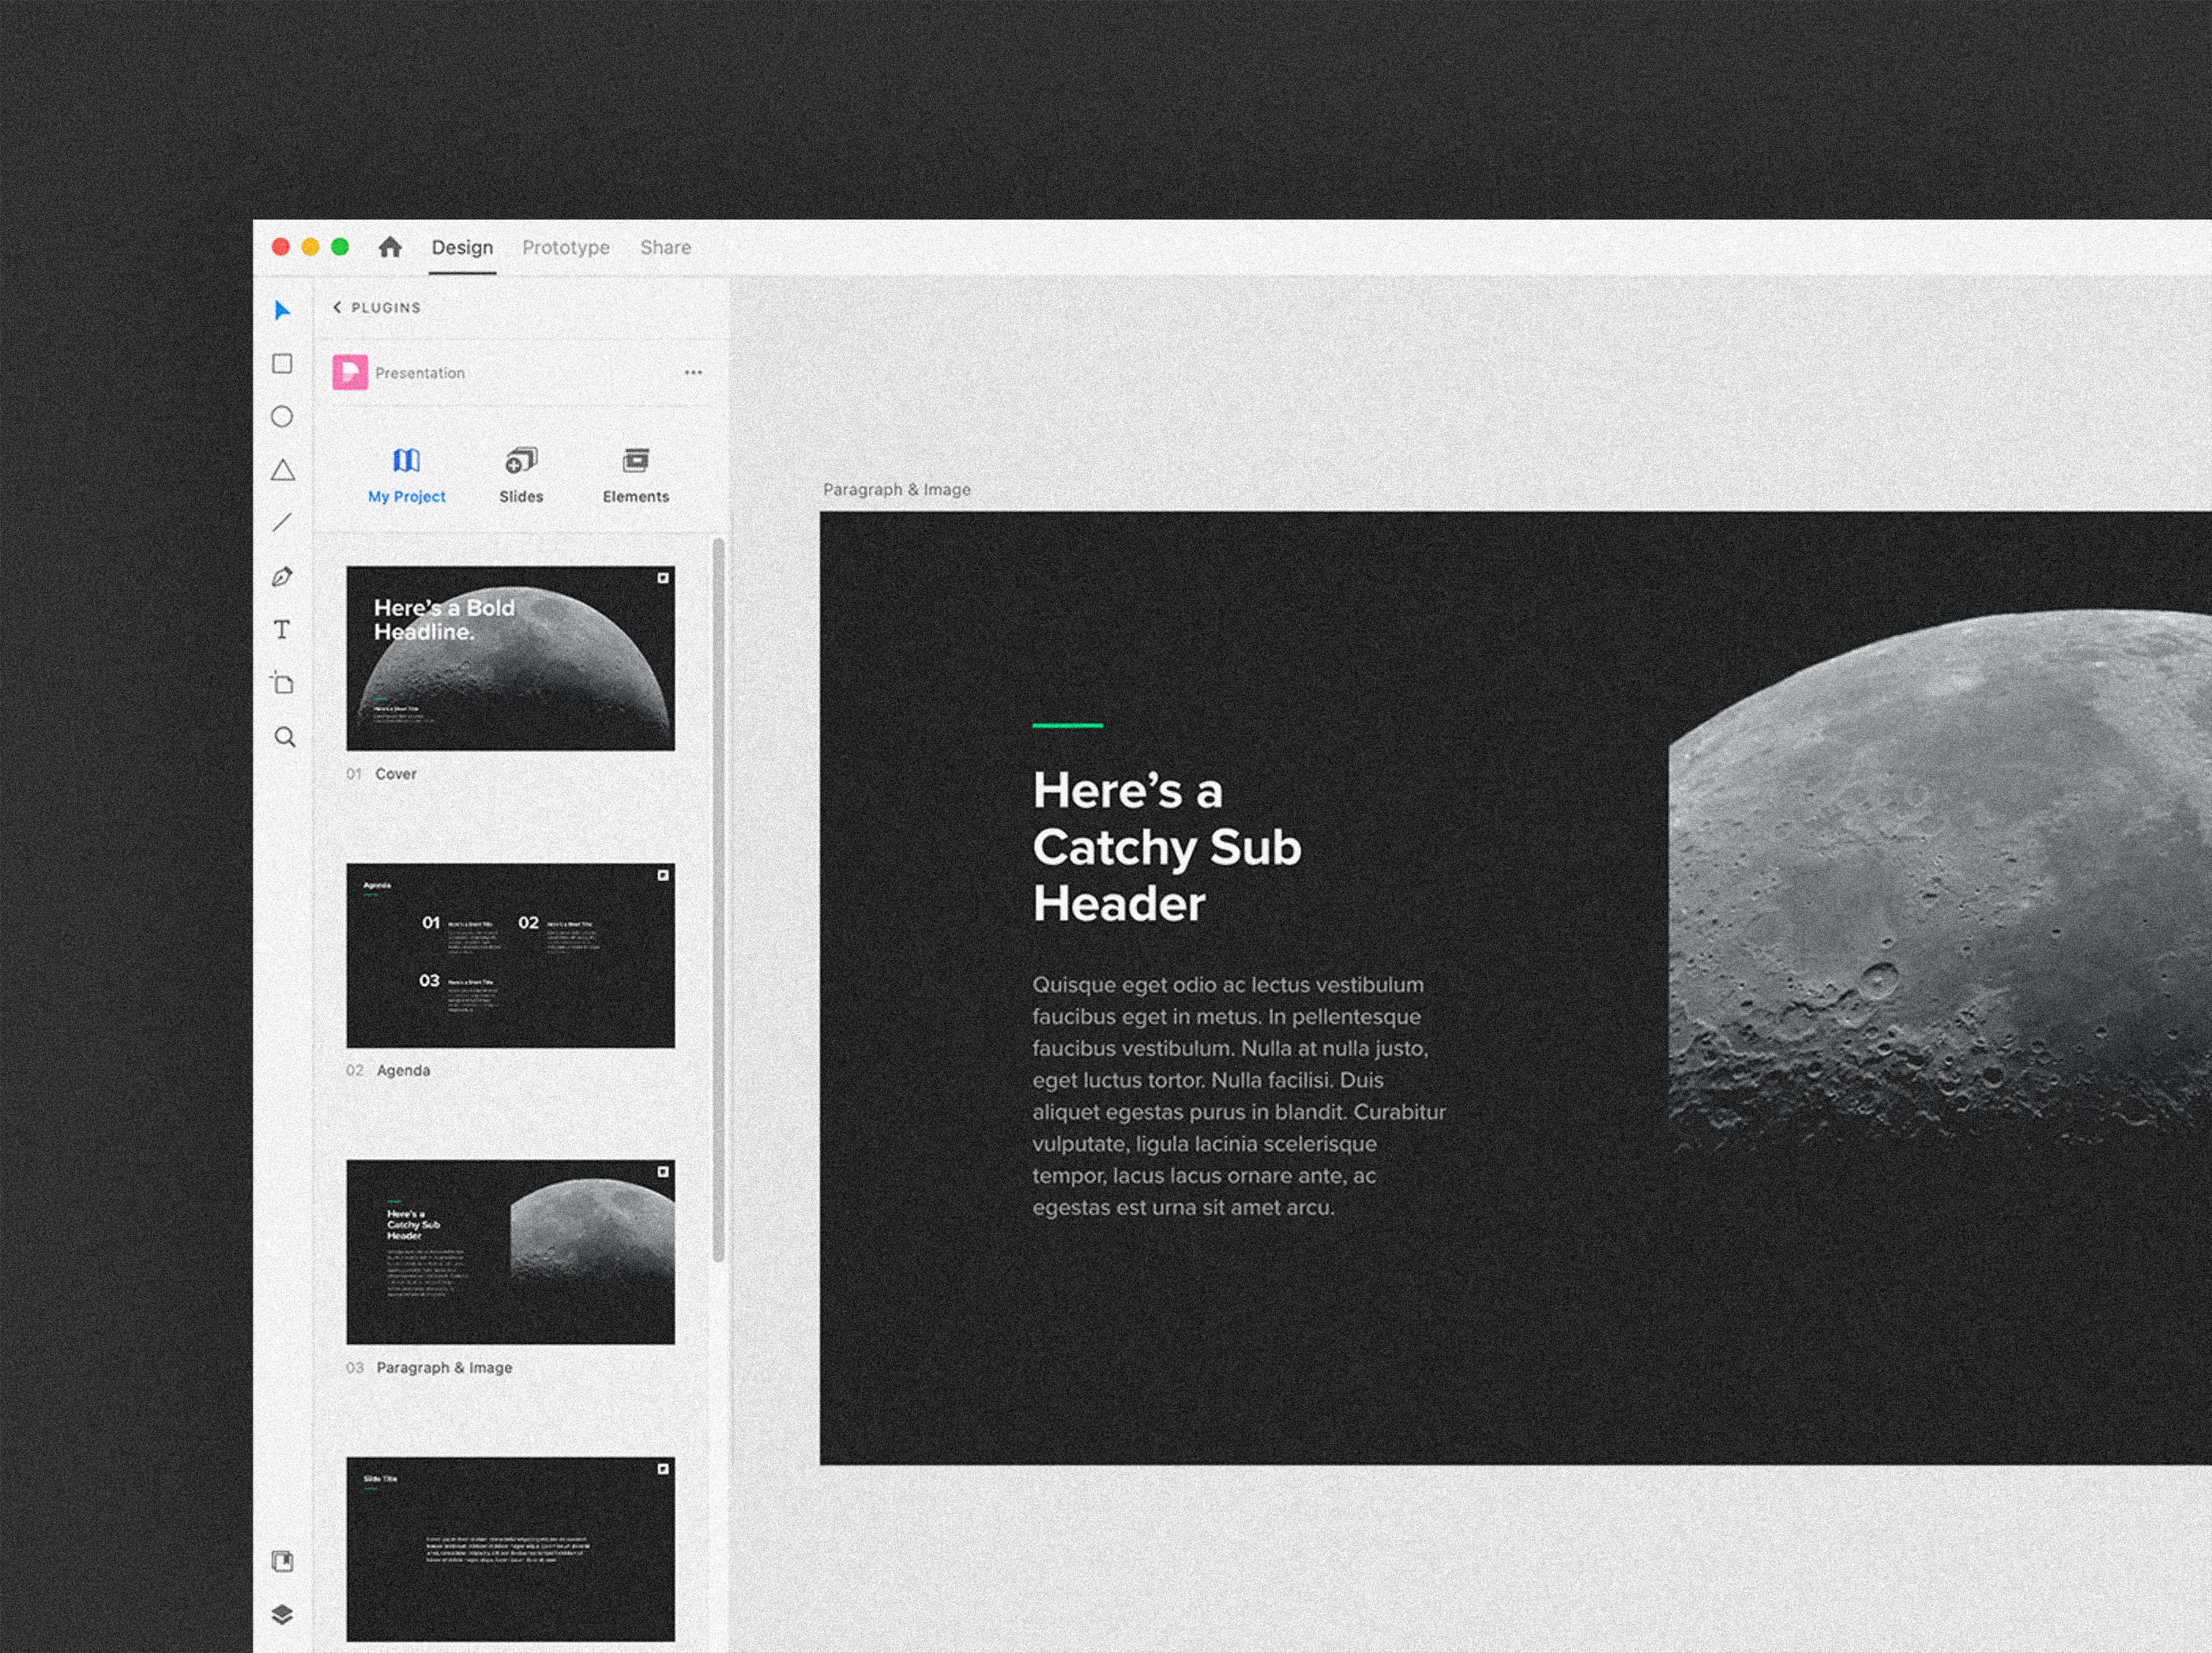Screen dimensions: 2212x1653
Task: Open the Layers panel icon
Action: (282, 1614)
